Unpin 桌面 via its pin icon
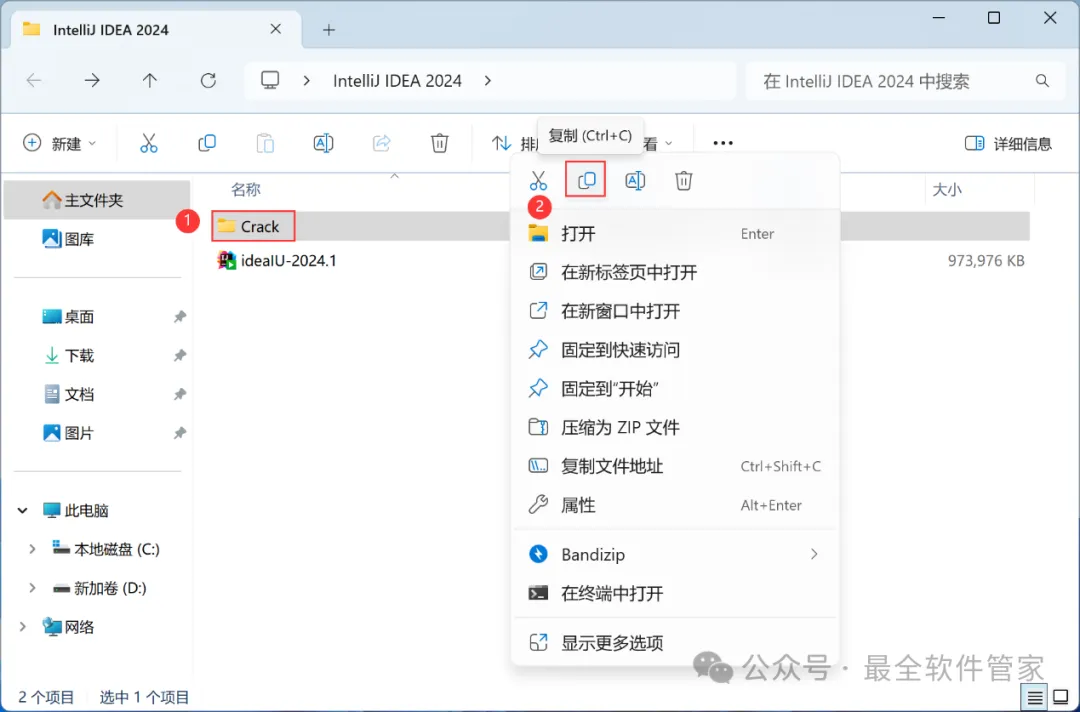This screenshot has height=712, width=1080. [x=180, y=317]
